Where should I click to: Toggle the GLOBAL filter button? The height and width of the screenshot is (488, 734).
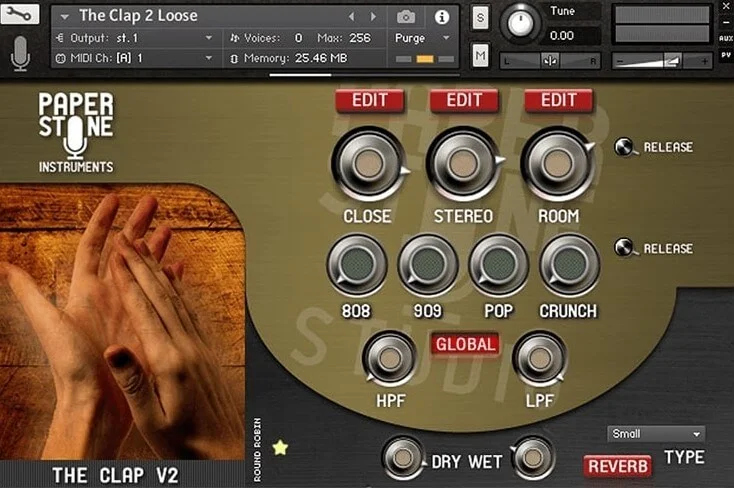point(465,345)
